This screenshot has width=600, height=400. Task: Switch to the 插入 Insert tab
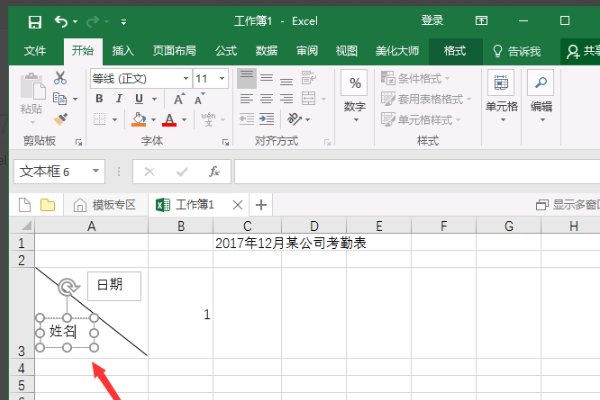coord(123,51)
